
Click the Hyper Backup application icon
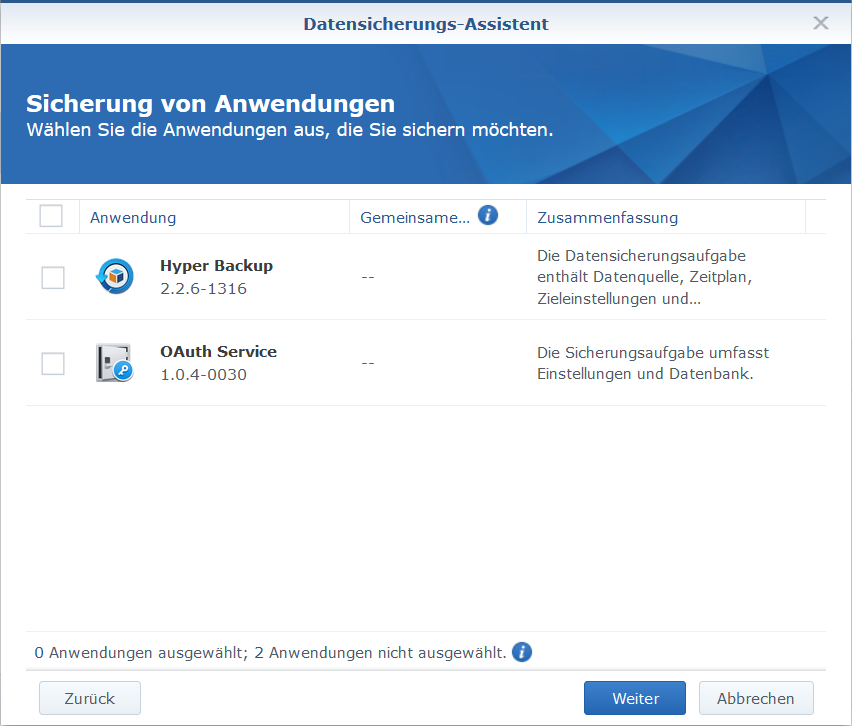point(114,277)
